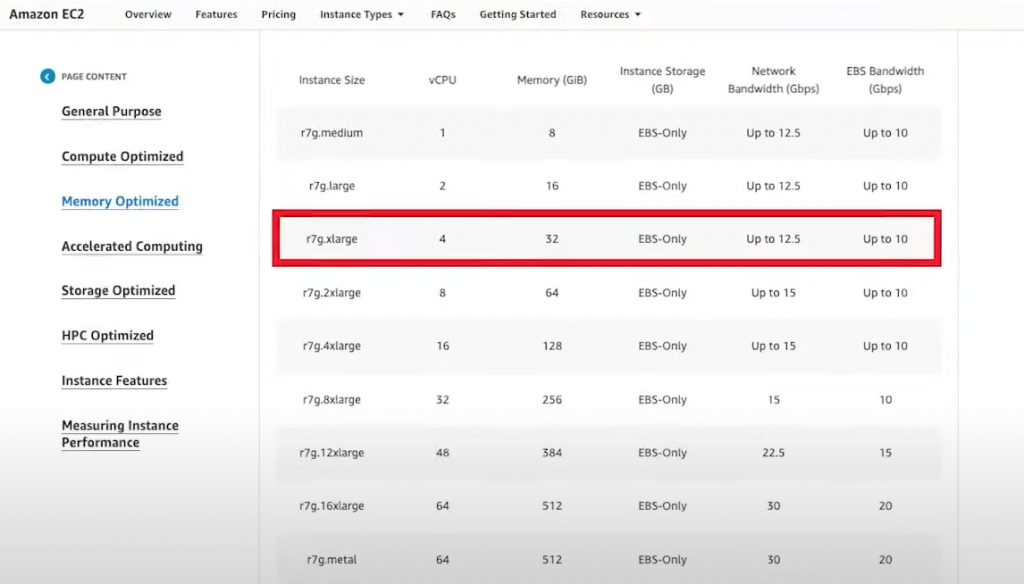Open the Pricing page link

[x=278, y=15]
